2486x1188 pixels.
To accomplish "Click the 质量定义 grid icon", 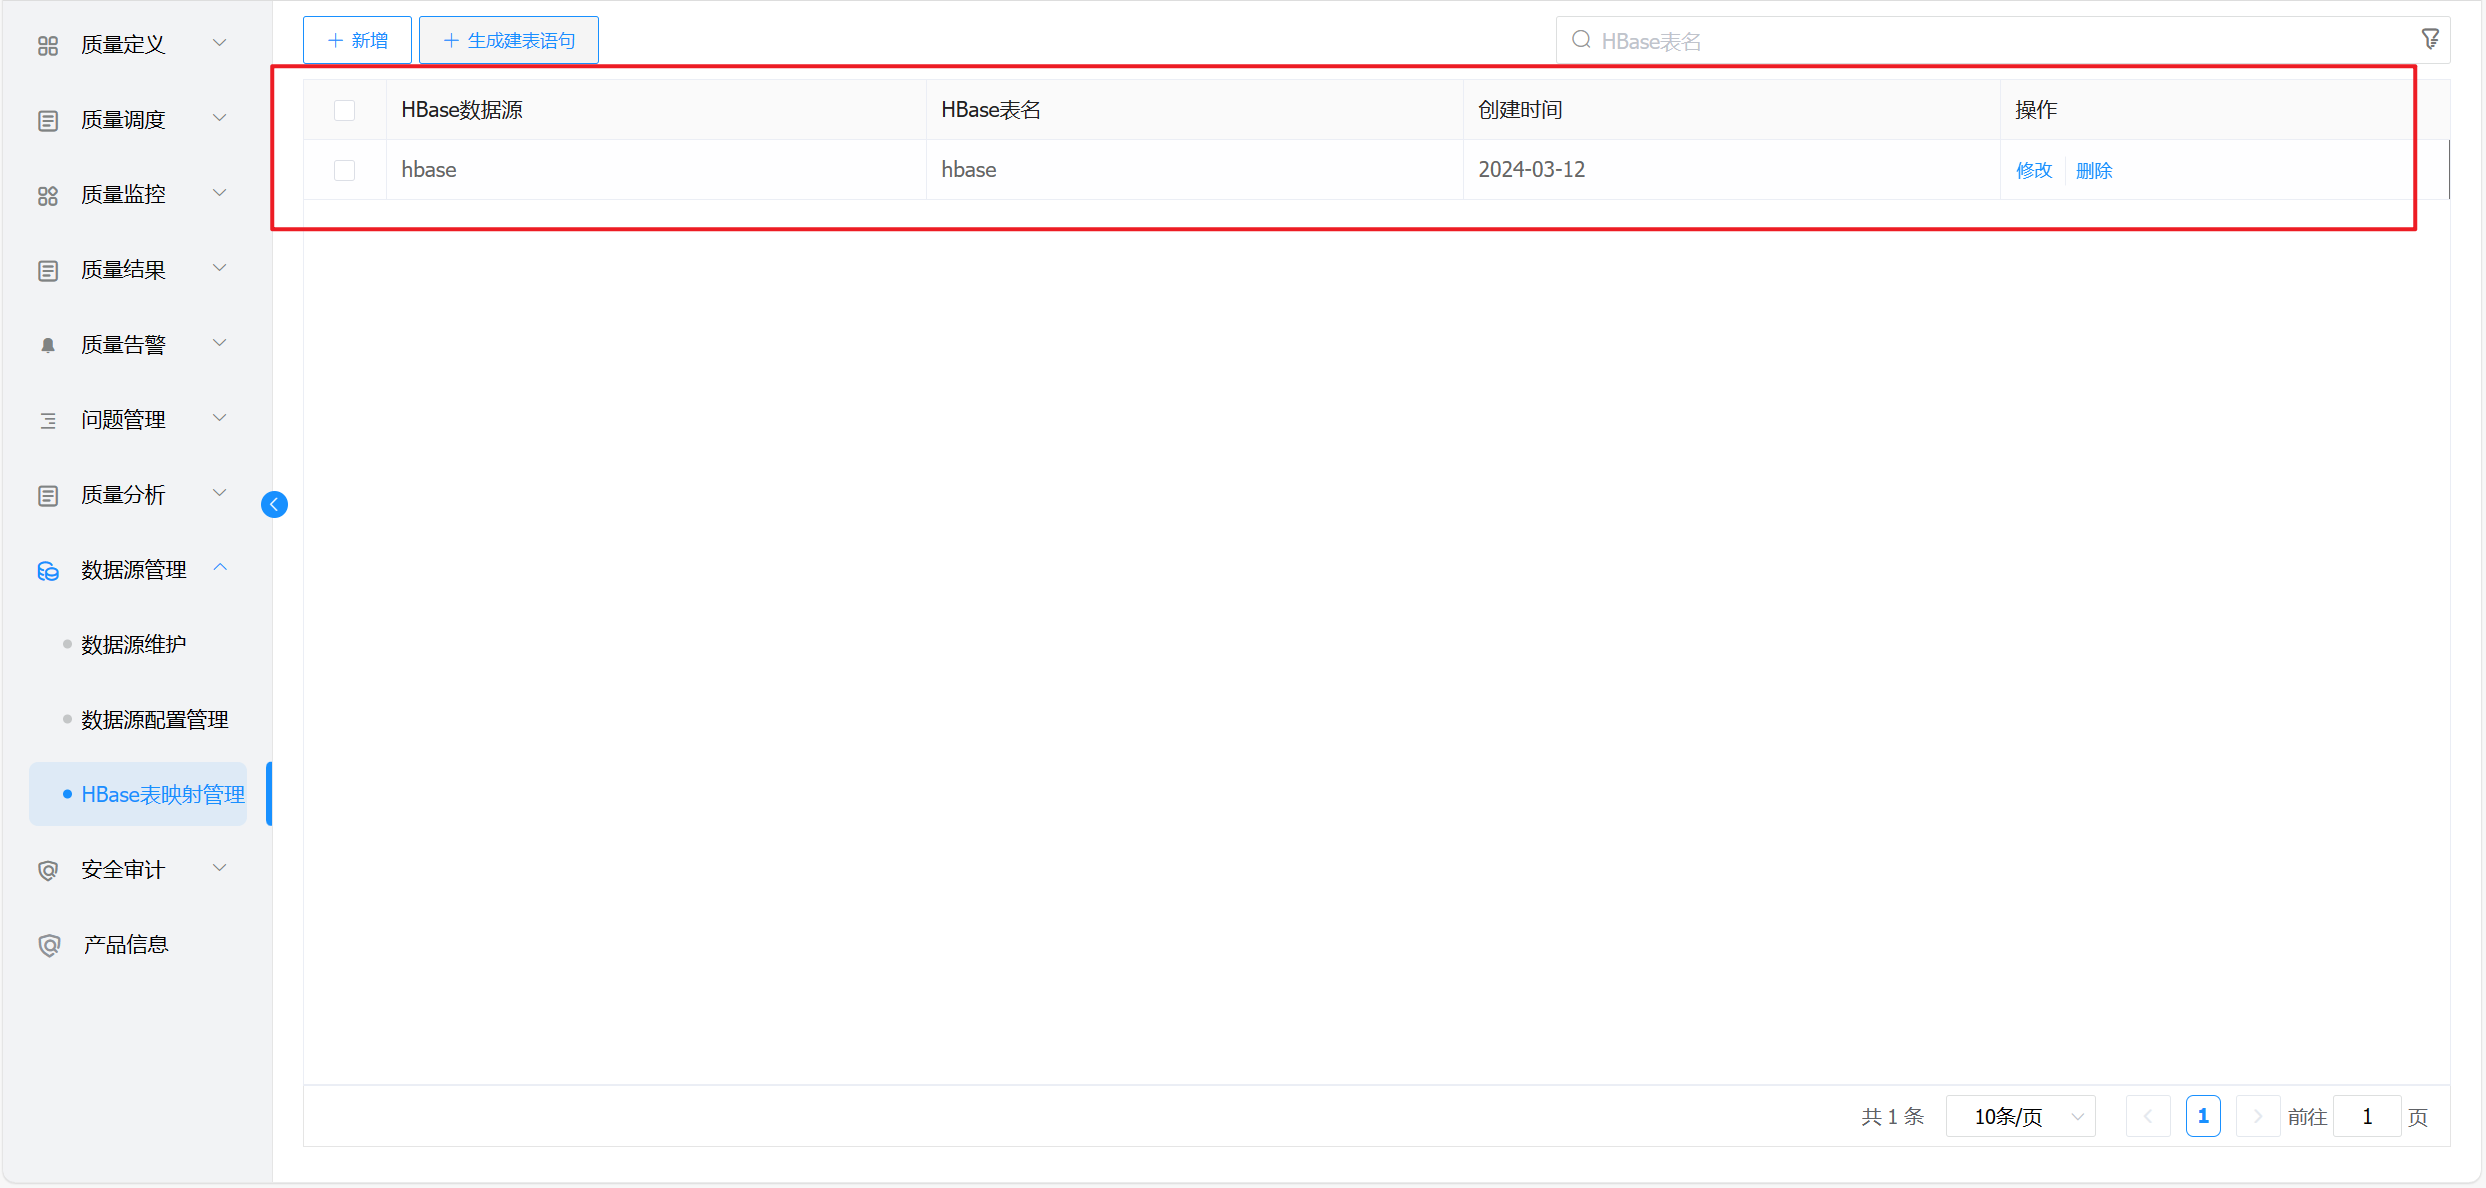I will point(48,45).
